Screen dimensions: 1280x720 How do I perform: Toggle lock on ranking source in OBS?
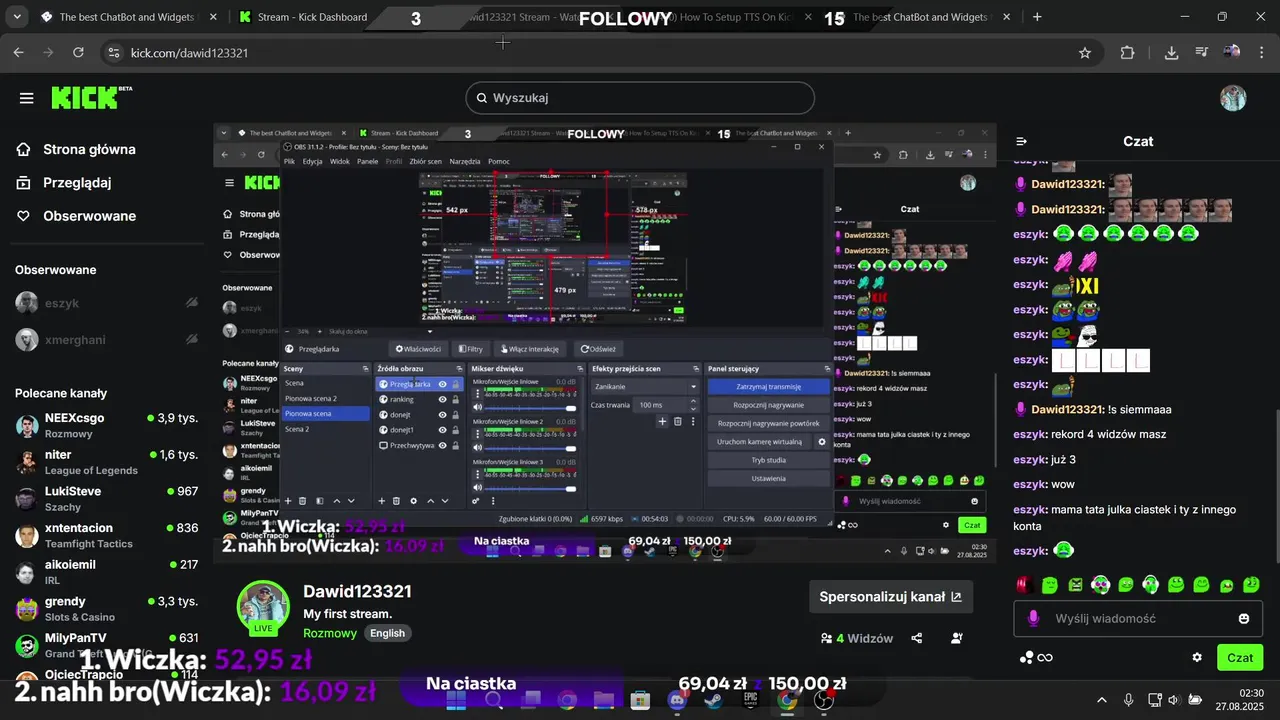click(x=456, y=399)
